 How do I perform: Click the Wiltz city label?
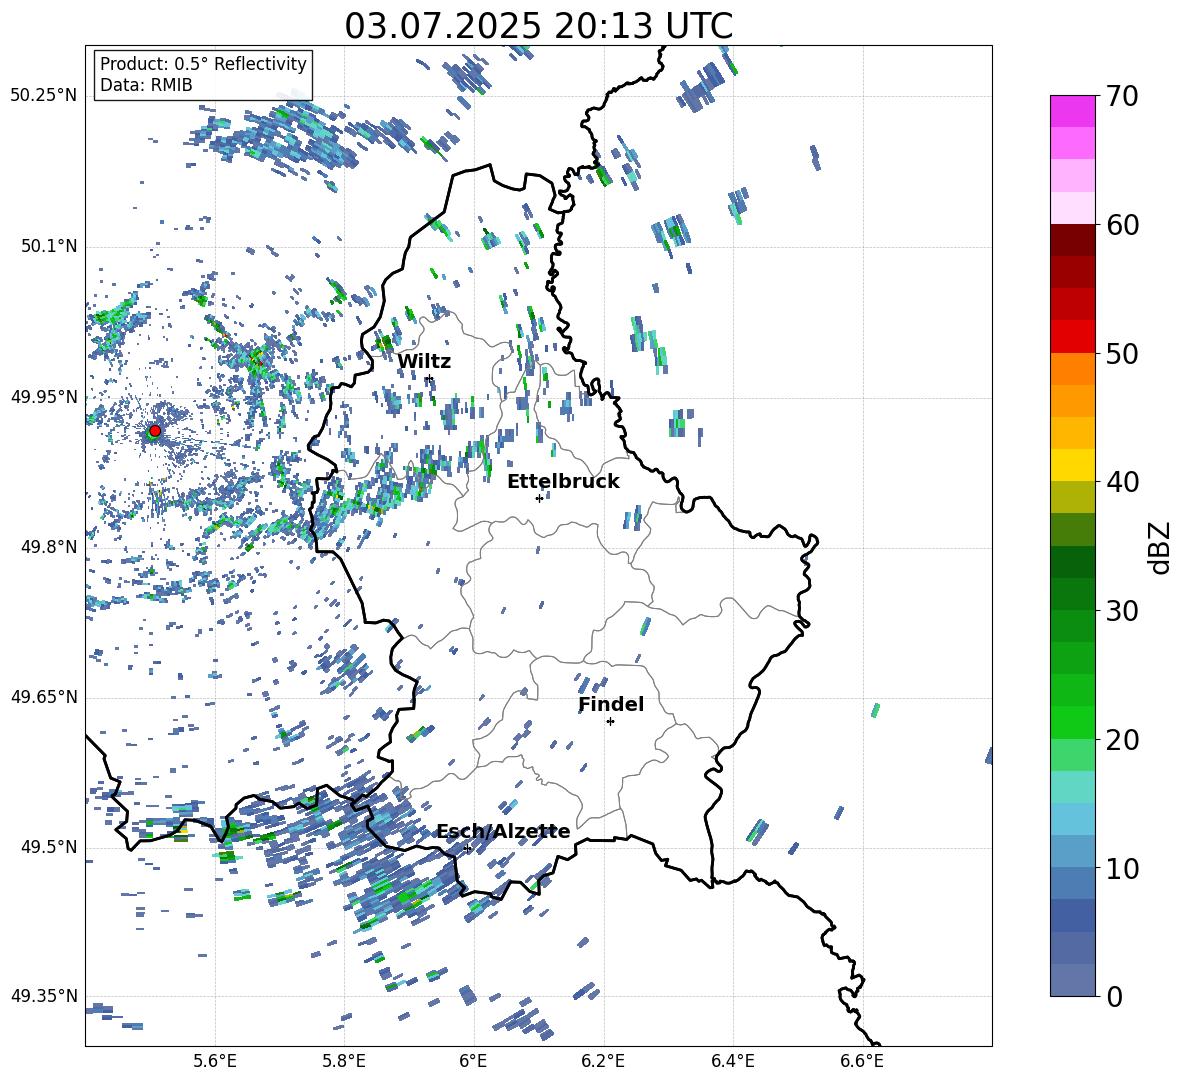coord(424,362)
